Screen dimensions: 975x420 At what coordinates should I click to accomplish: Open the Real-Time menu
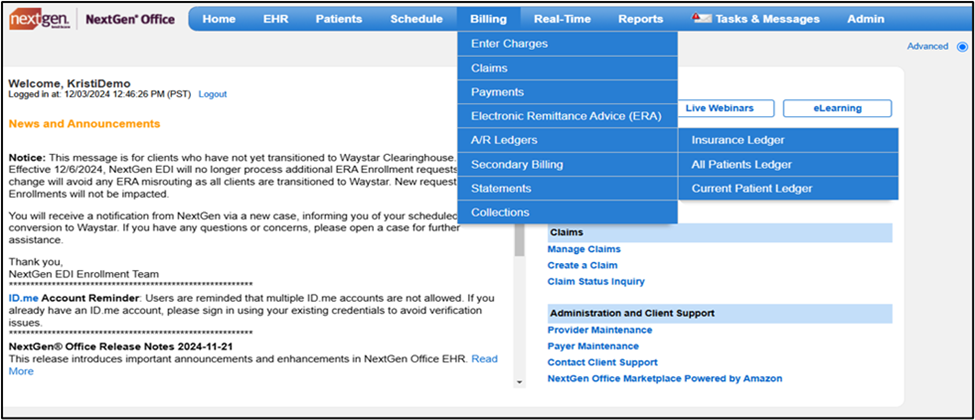point(562,19)
